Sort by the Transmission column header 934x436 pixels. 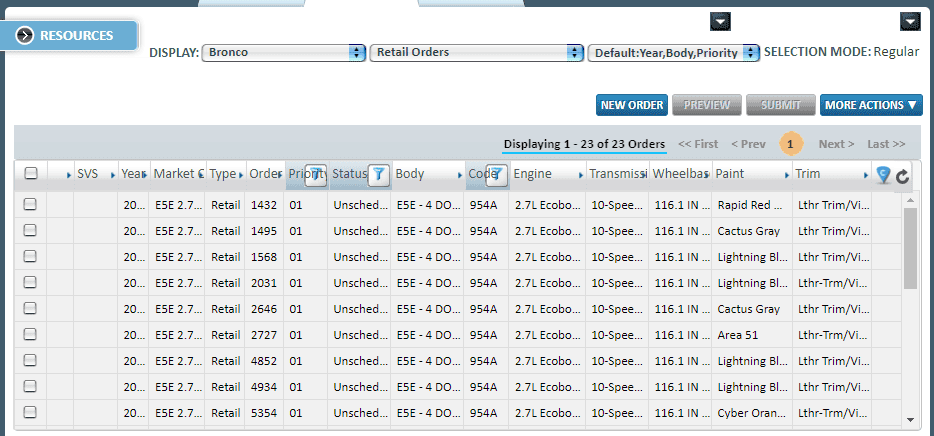(x=617, y=174)
